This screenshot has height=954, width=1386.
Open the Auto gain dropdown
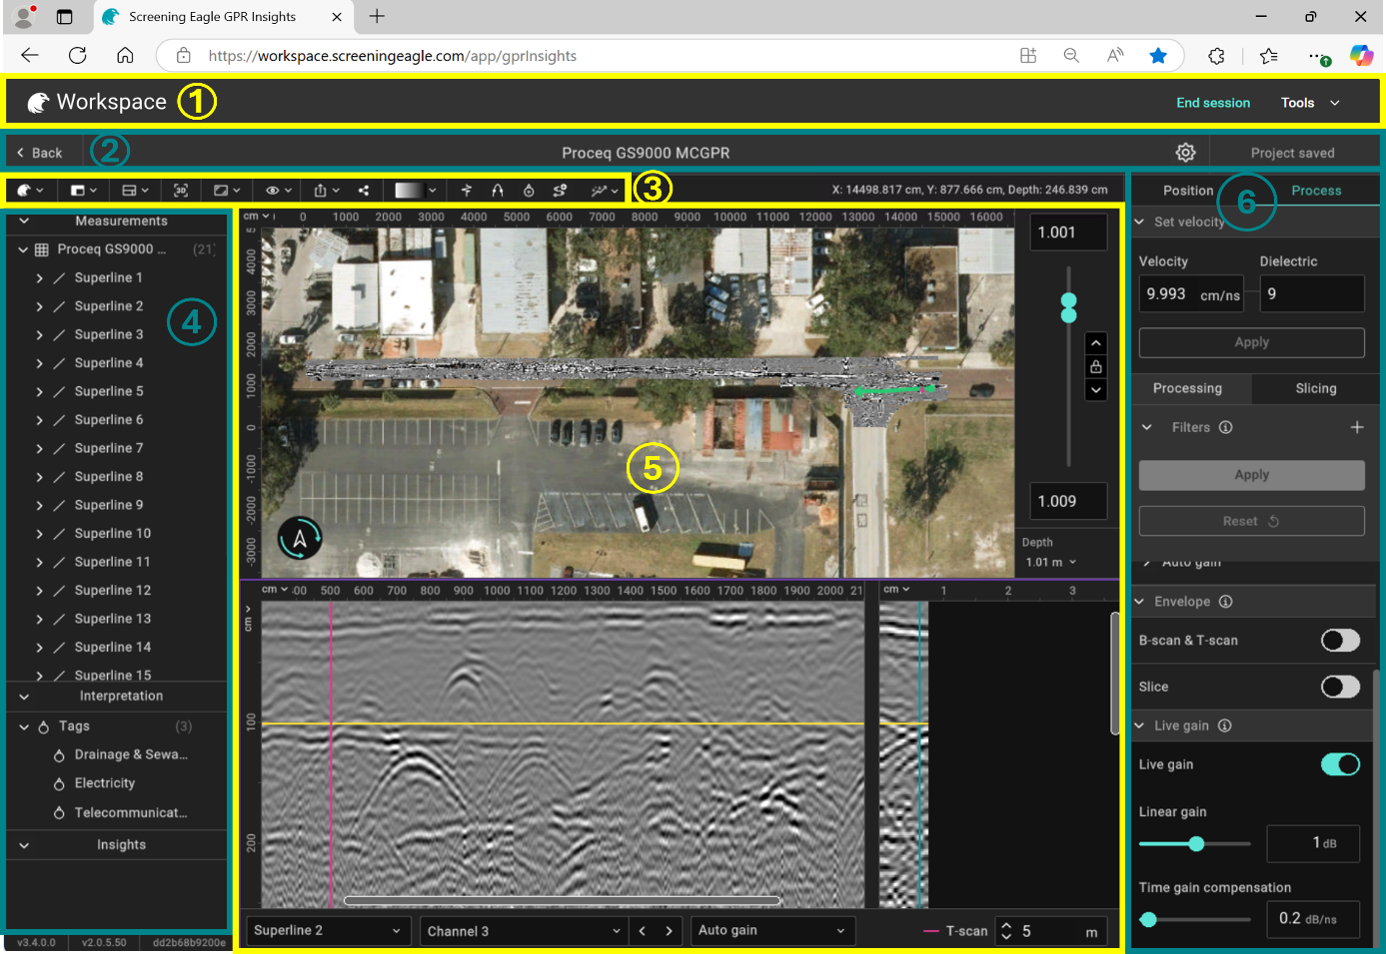(x=773, y=931)
